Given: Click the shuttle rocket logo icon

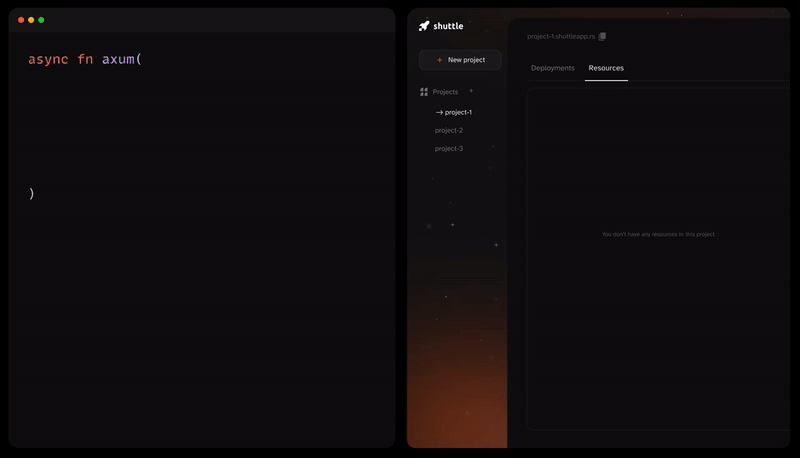Looking at the screenshot, I should [424, 26].
